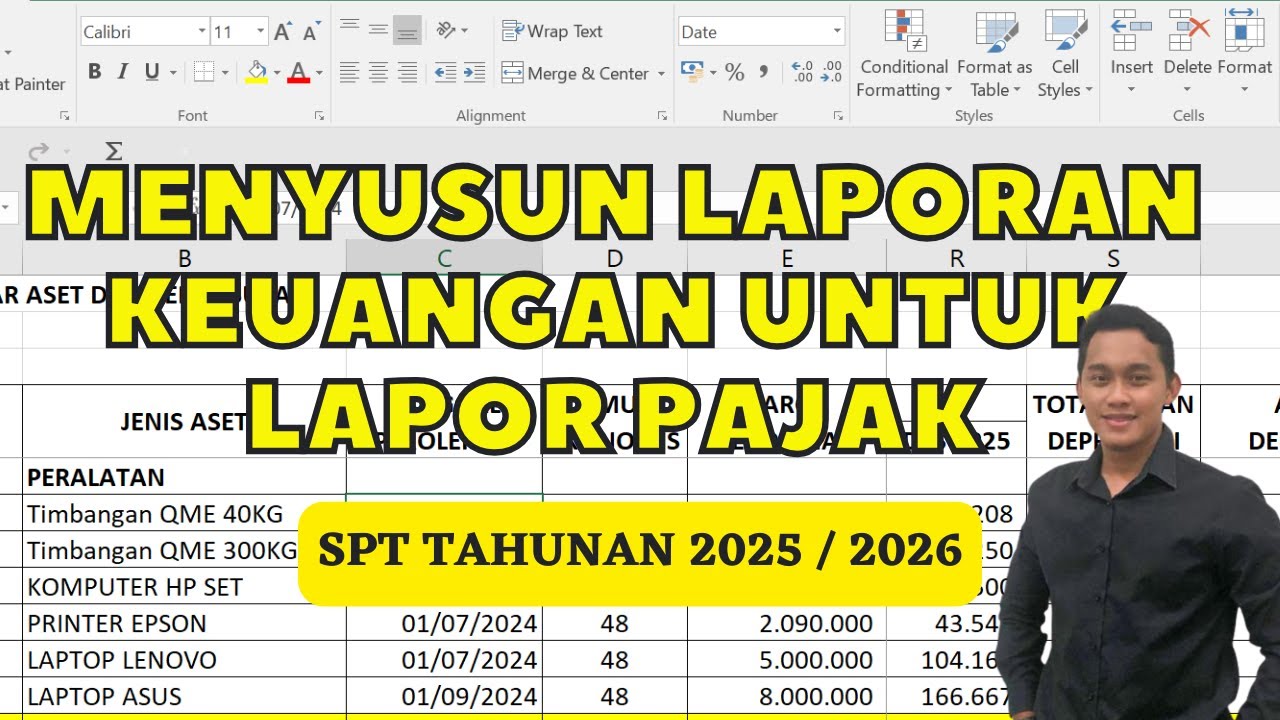Select the Bottom Align icon

[407, 31]
